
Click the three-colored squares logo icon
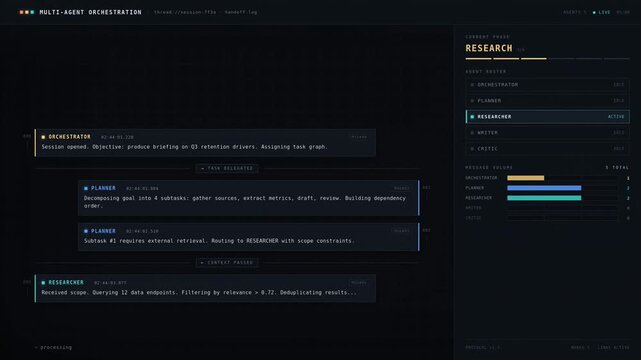point(27,12)
